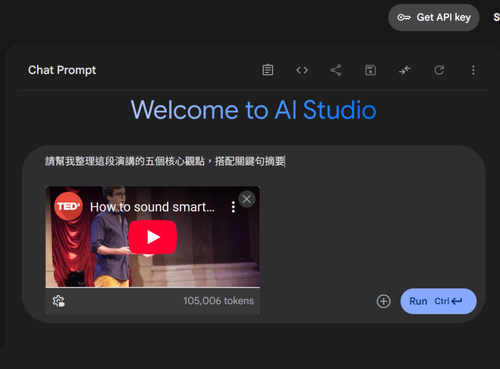Edit the Chat Prompt title

click(62, 70)
